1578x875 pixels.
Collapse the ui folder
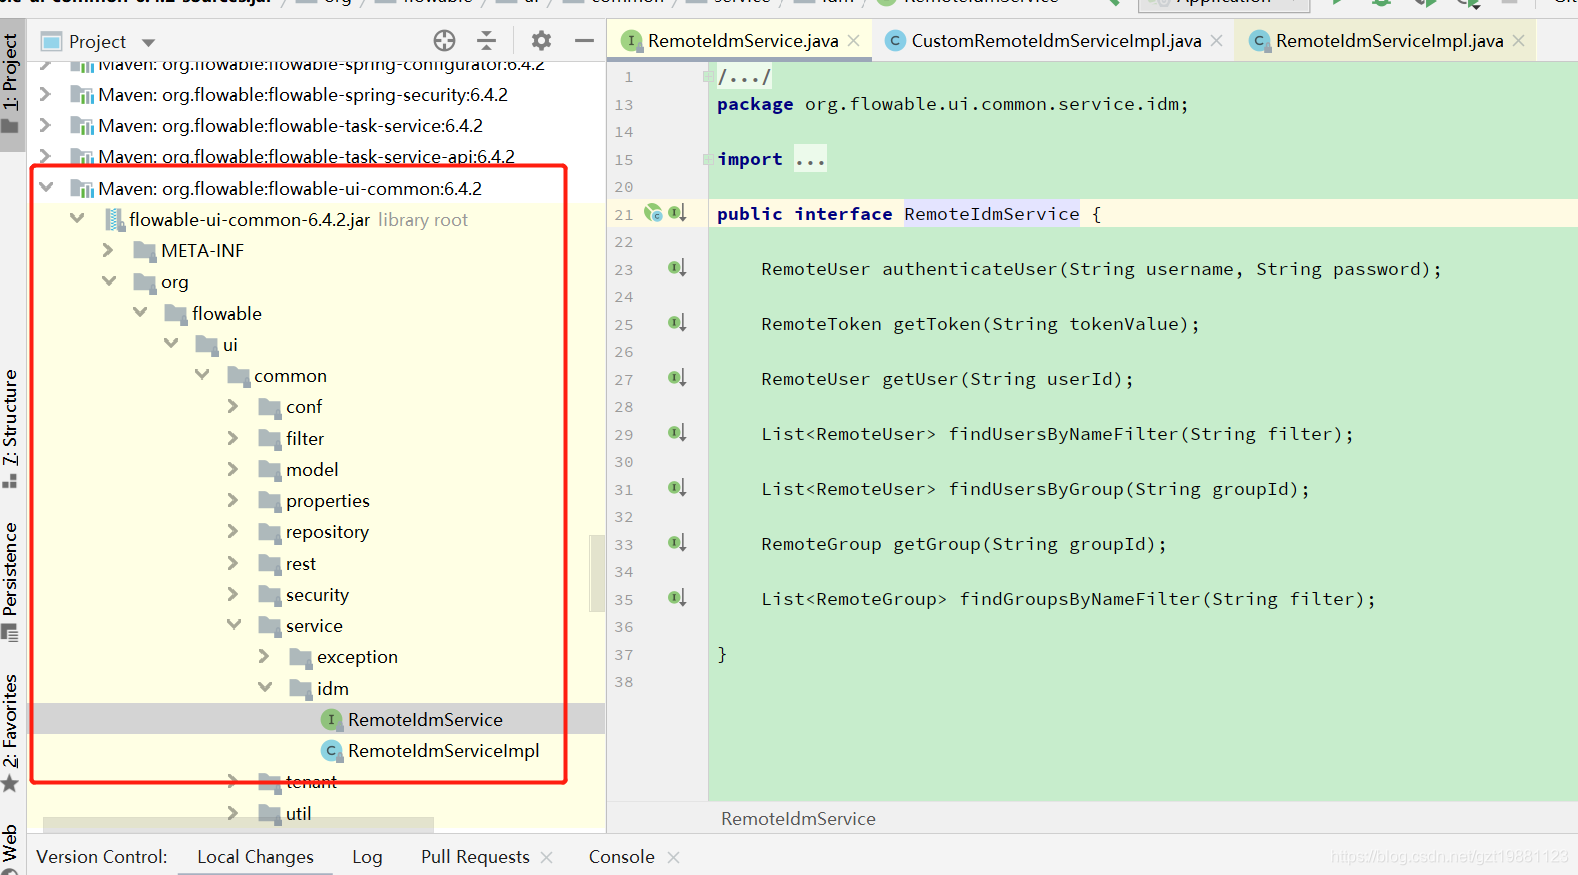pos(171,343)
